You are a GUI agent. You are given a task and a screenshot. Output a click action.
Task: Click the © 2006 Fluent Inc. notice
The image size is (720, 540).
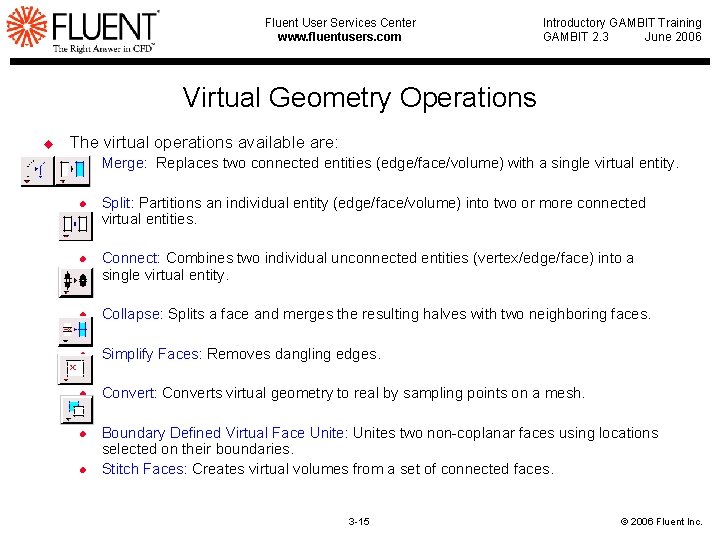click(661, 521)
